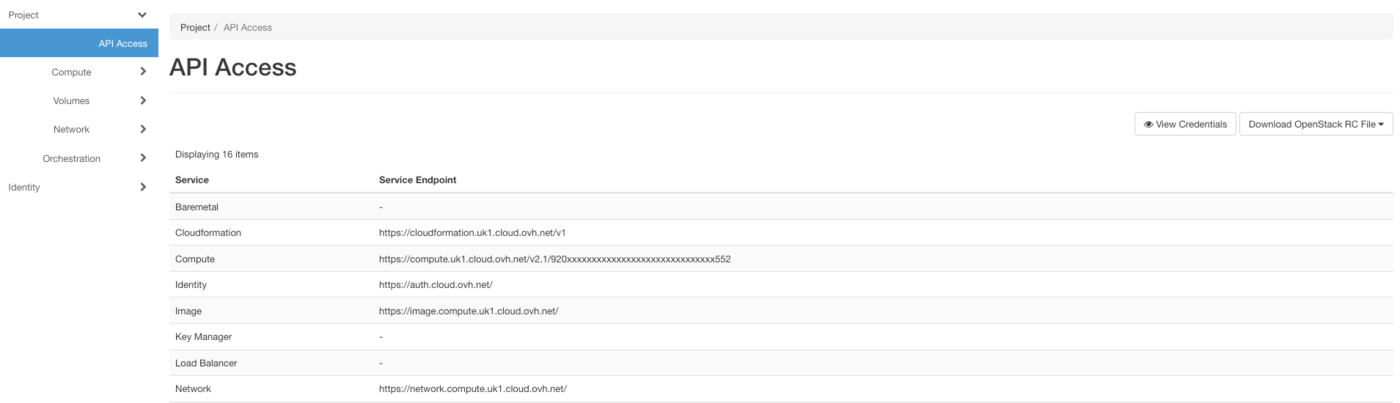Open the Compute sidebar item
The height and width of the screenshot is (403, 1400).
tap(71, 72)
